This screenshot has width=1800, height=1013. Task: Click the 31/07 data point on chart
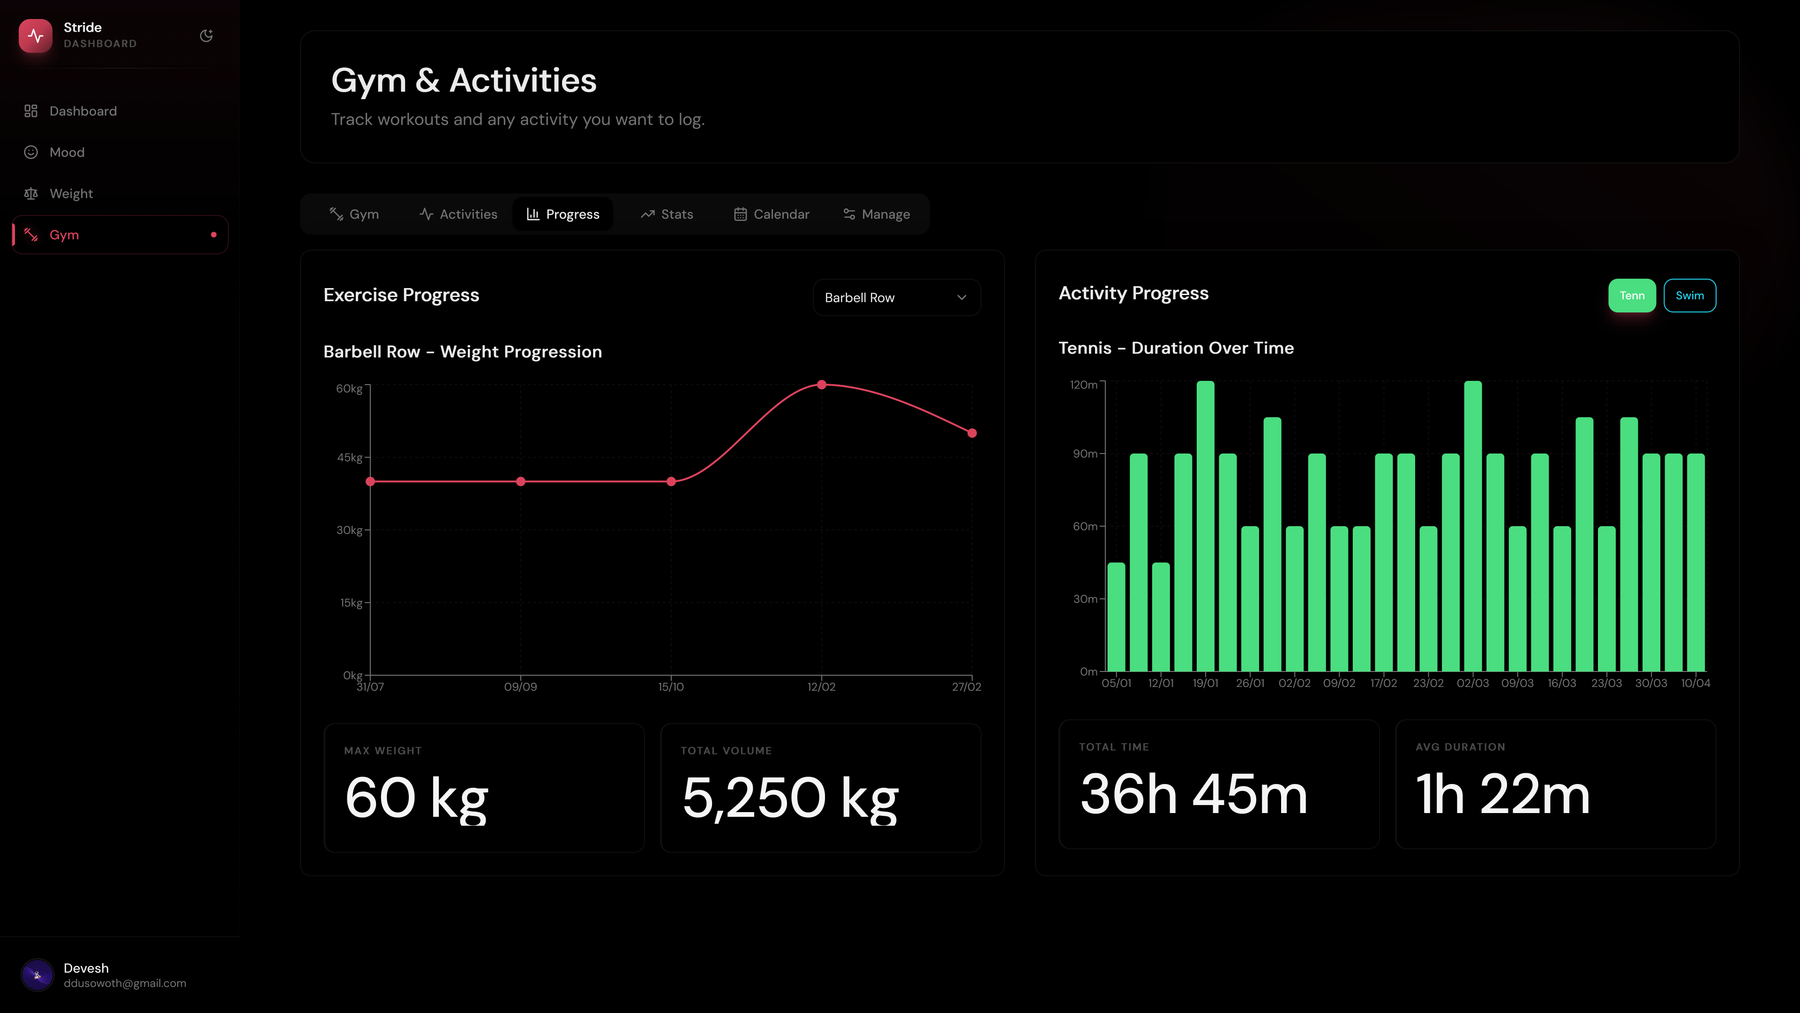371,482
